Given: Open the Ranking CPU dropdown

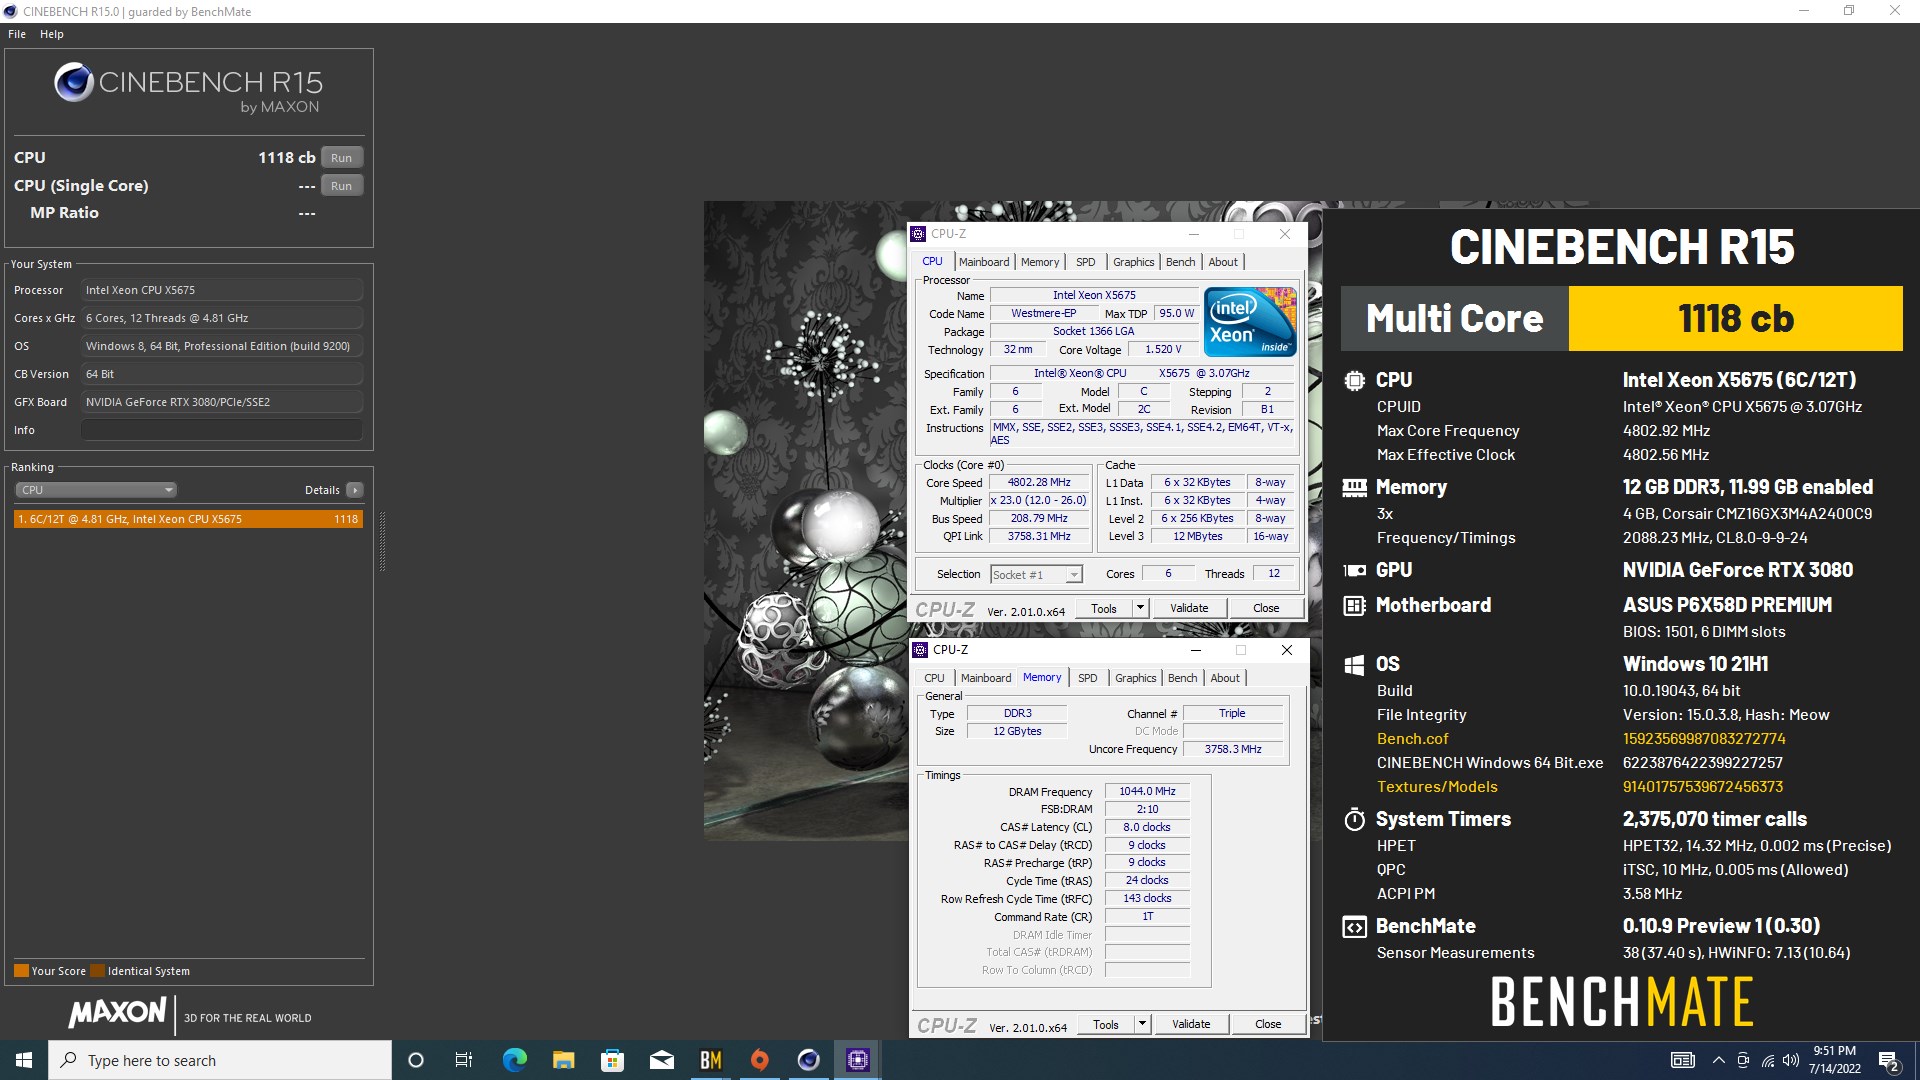Looking at the screenshot, I should (x=96, y=490).
